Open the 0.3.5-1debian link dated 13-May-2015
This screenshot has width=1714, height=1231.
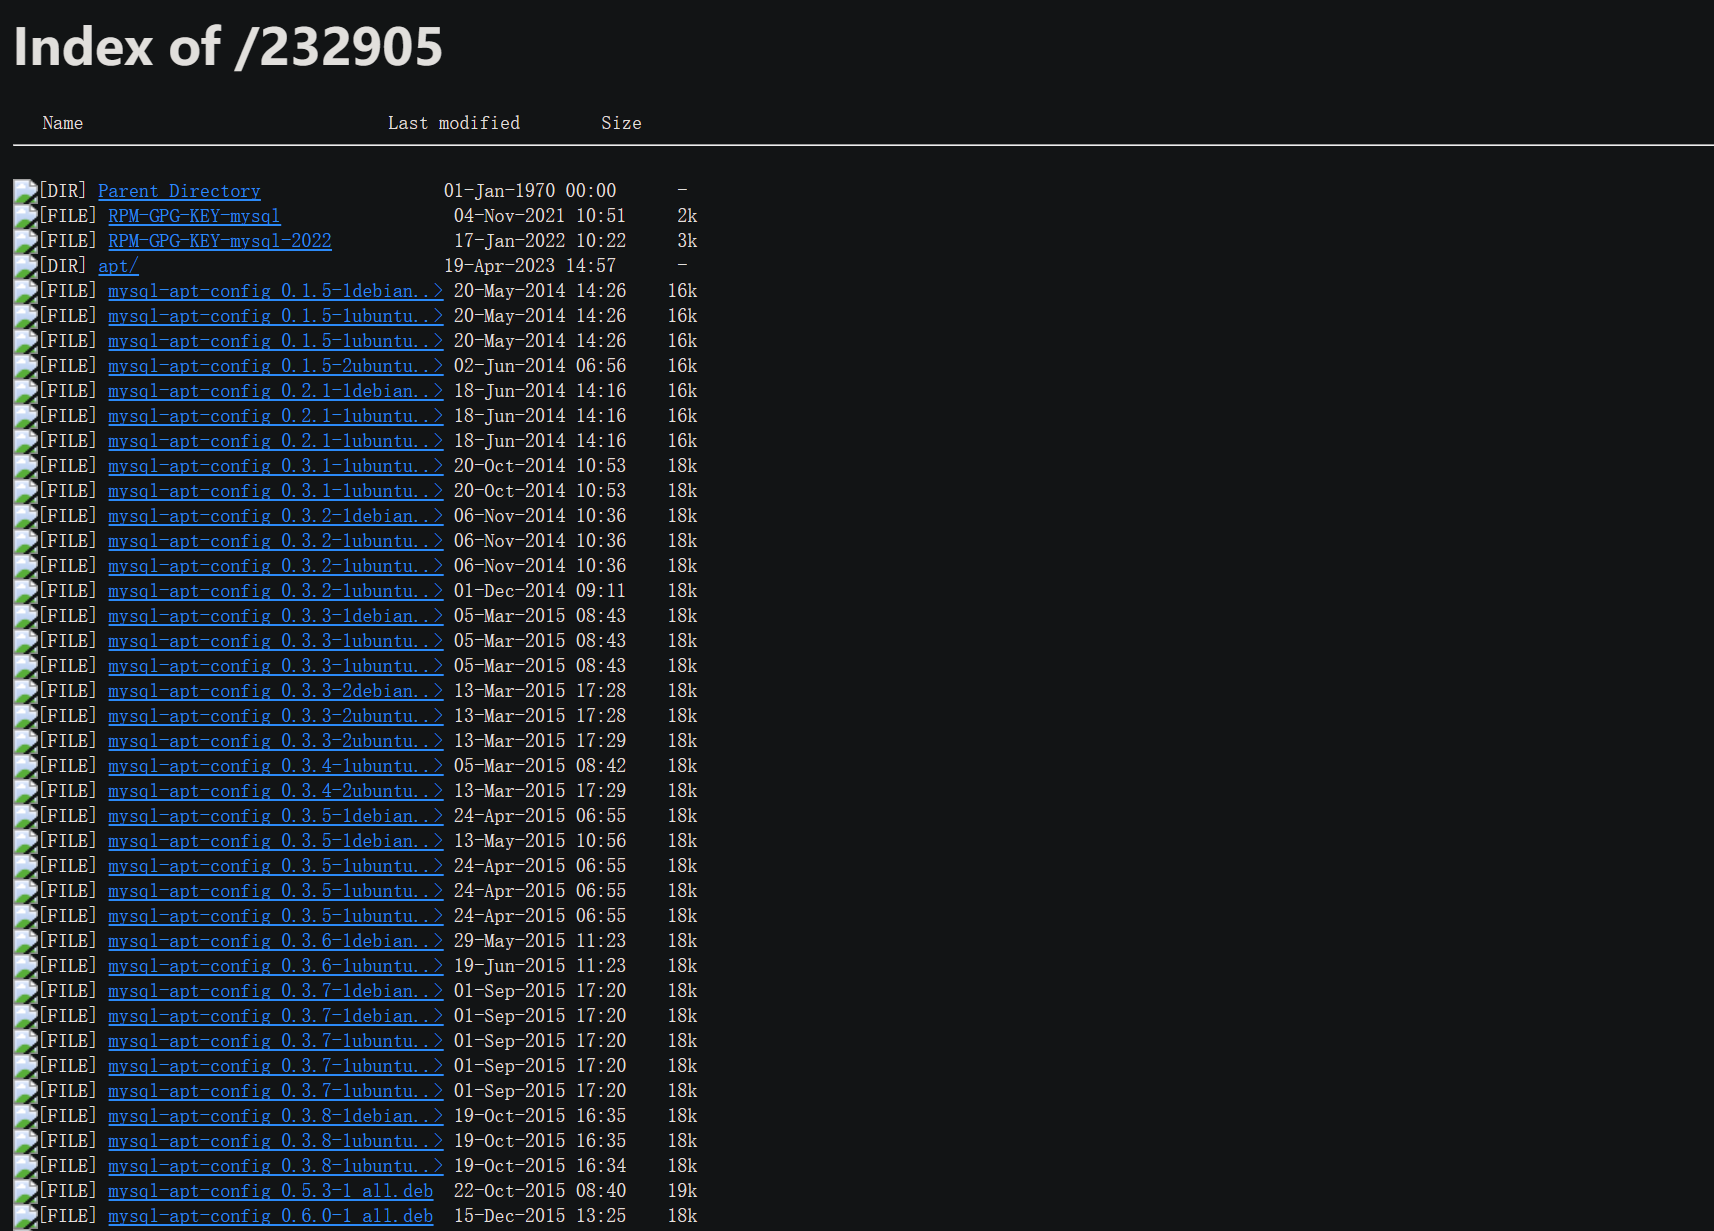tap(276, 841)
